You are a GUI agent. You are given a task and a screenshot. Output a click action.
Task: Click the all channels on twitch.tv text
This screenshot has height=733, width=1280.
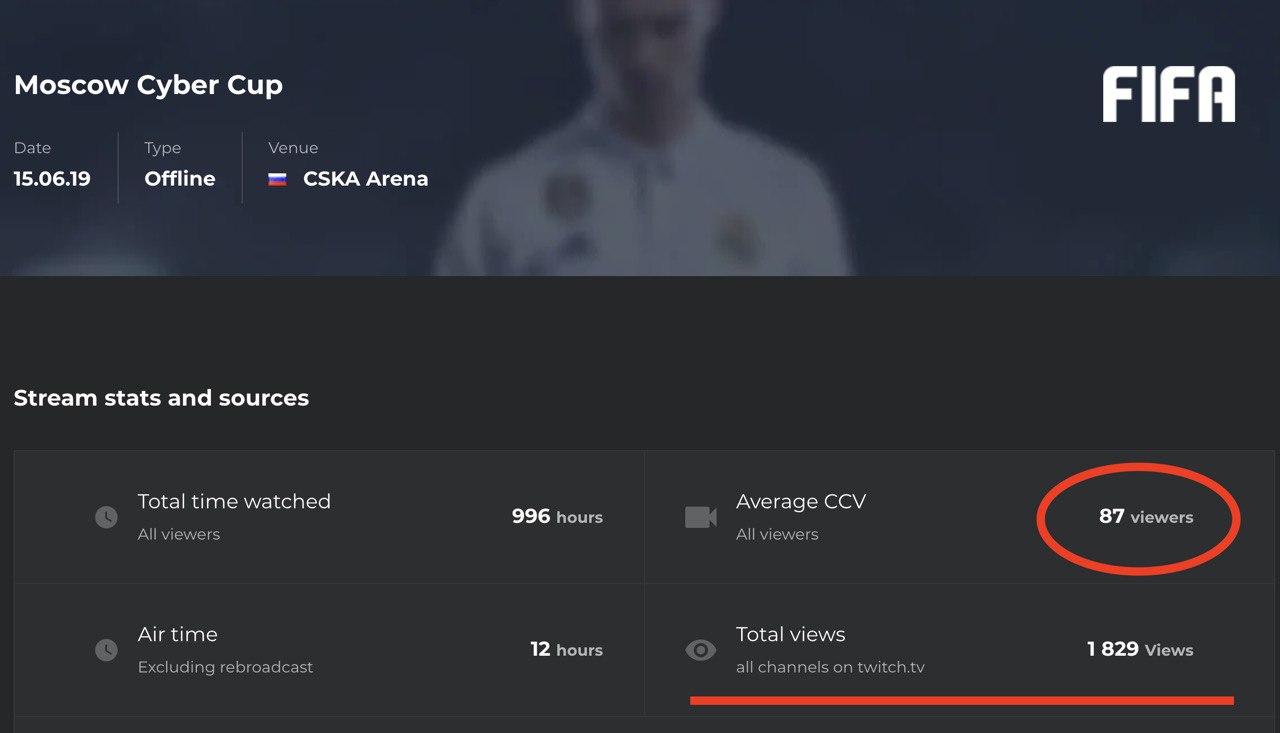[x=830, y=667]
